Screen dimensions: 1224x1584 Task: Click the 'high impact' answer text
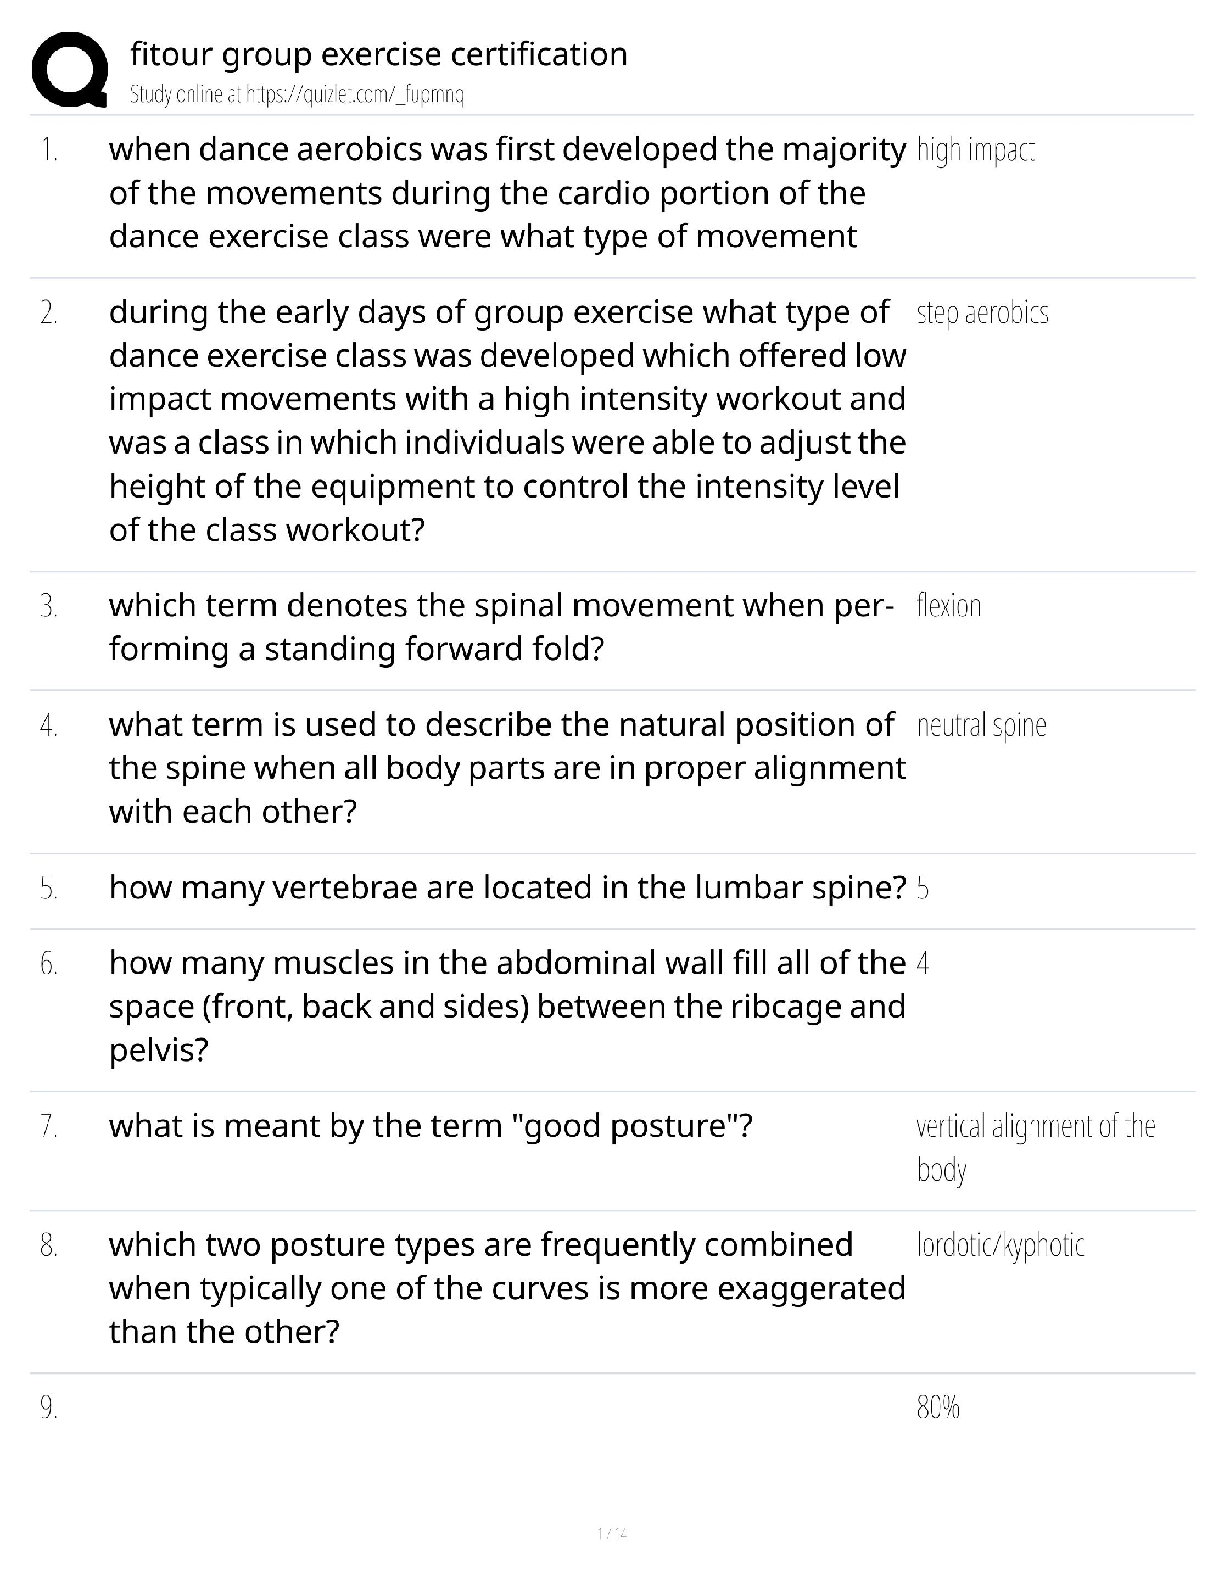pos(975,150)
